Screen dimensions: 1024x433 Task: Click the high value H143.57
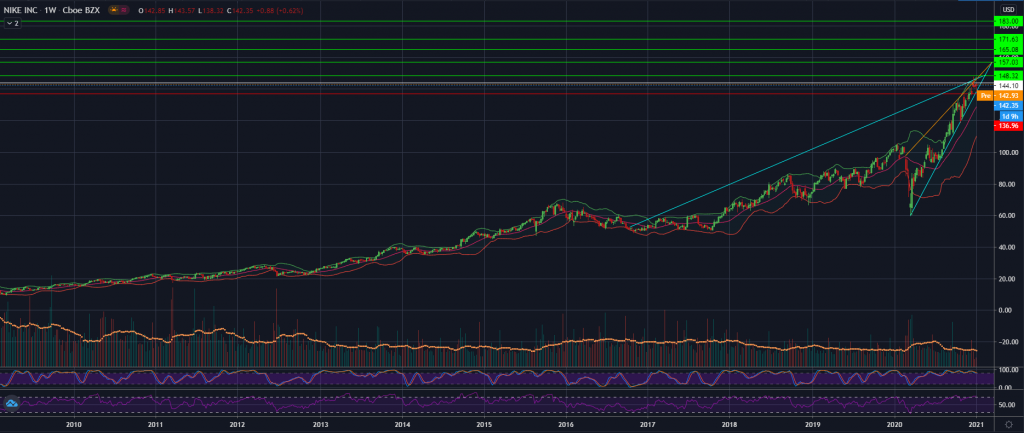(182, 10)
